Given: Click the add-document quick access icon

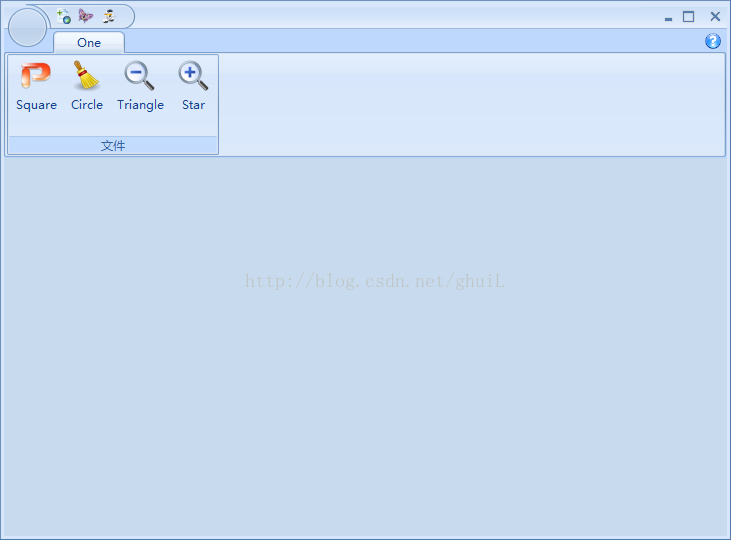Looking at the screenshot, I should [64, 16].
